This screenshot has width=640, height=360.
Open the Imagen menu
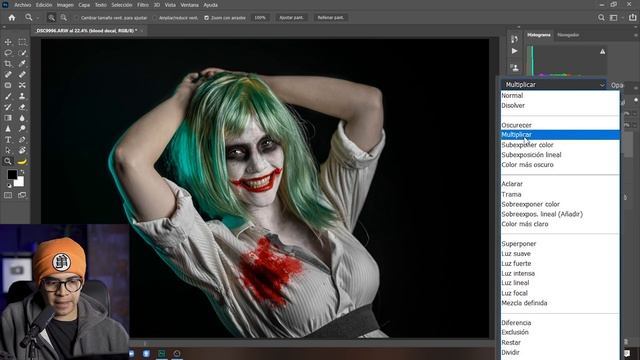pos(65,5)
